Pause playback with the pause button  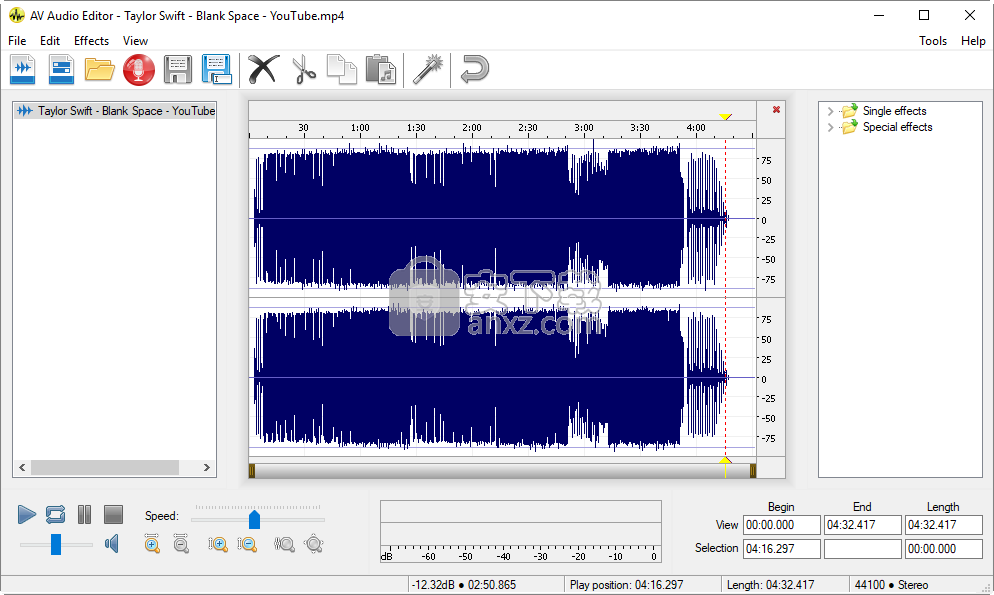point(84,515)
